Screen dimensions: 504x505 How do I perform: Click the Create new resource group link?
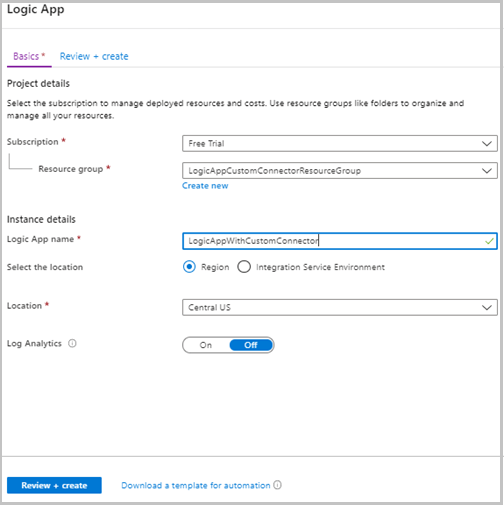pos(205,186)
